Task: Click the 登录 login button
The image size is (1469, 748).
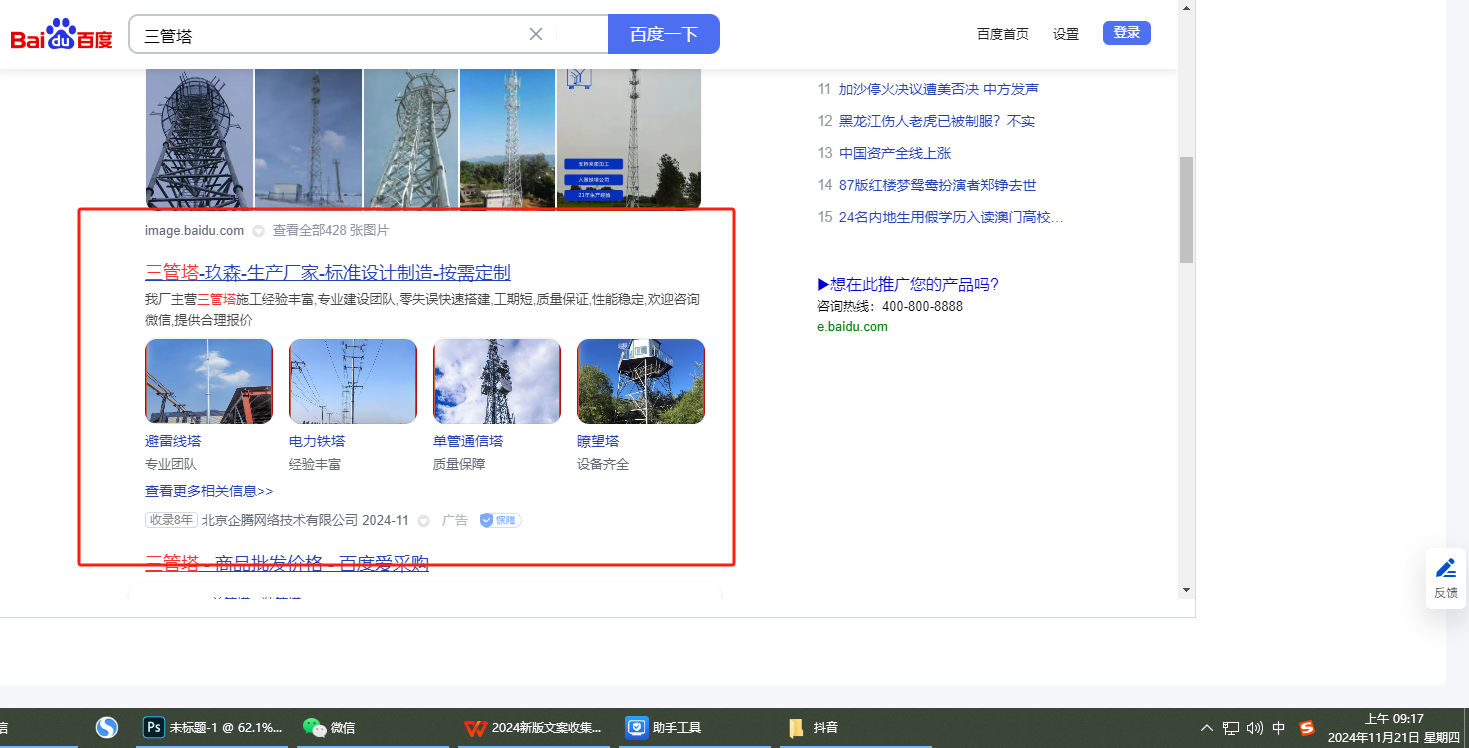Action: point(1126,33)
